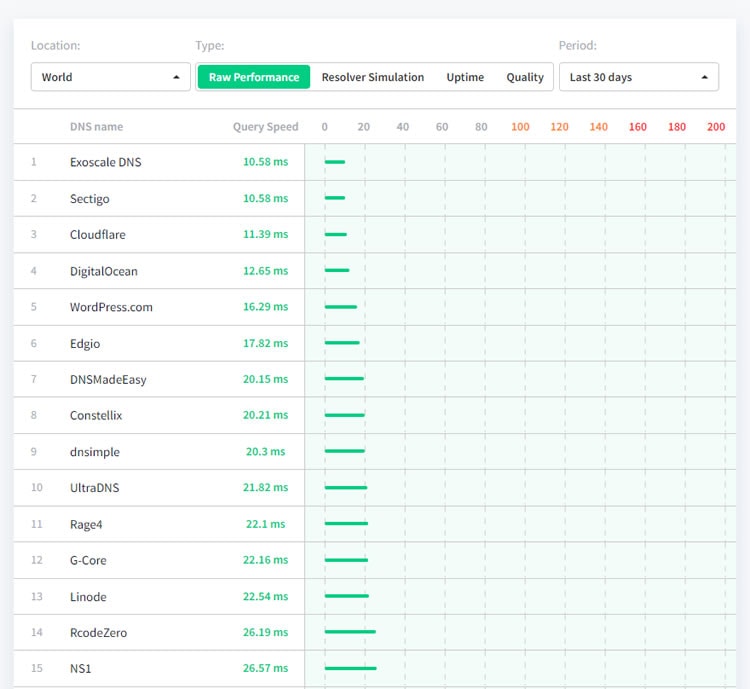Click the rank number 10
750x689 pixels.
click(37, 488)
